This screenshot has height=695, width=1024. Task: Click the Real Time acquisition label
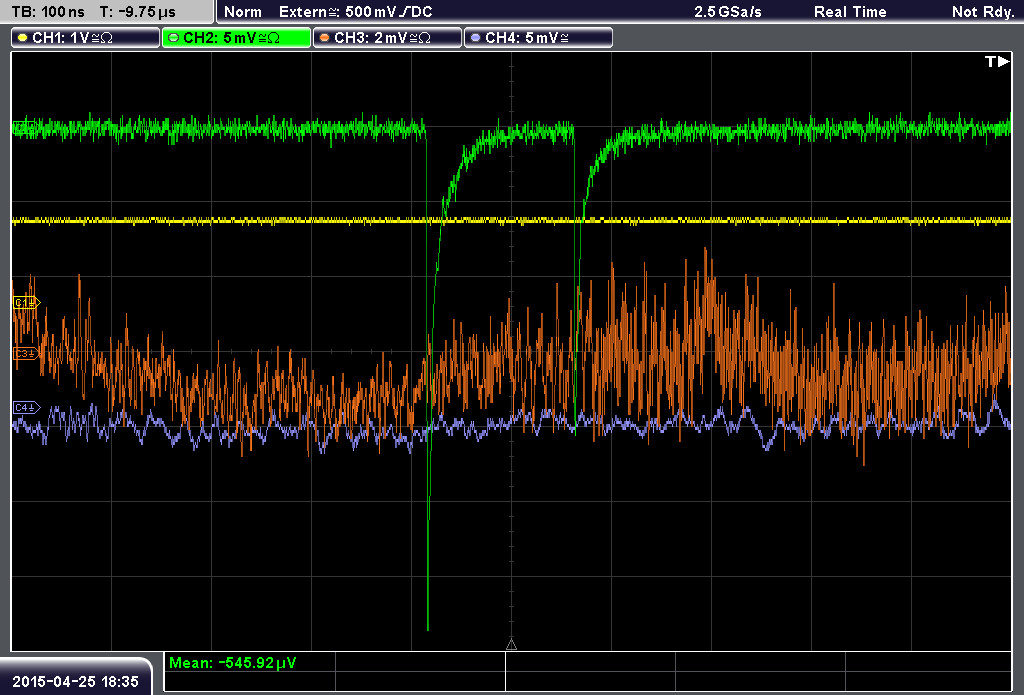pos(850,12)
